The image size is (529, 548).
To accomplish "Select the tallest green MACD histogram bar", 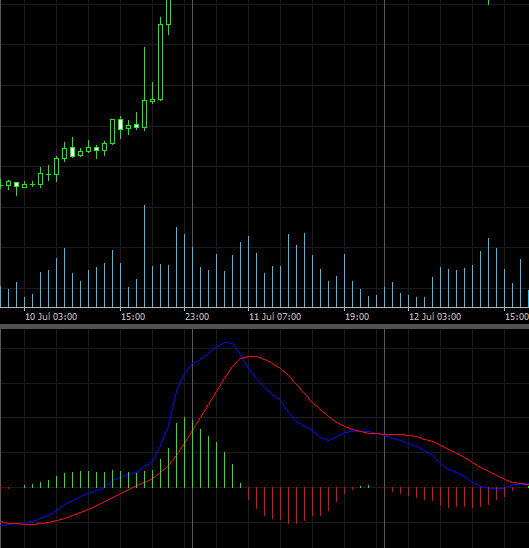I will [184, 452].
